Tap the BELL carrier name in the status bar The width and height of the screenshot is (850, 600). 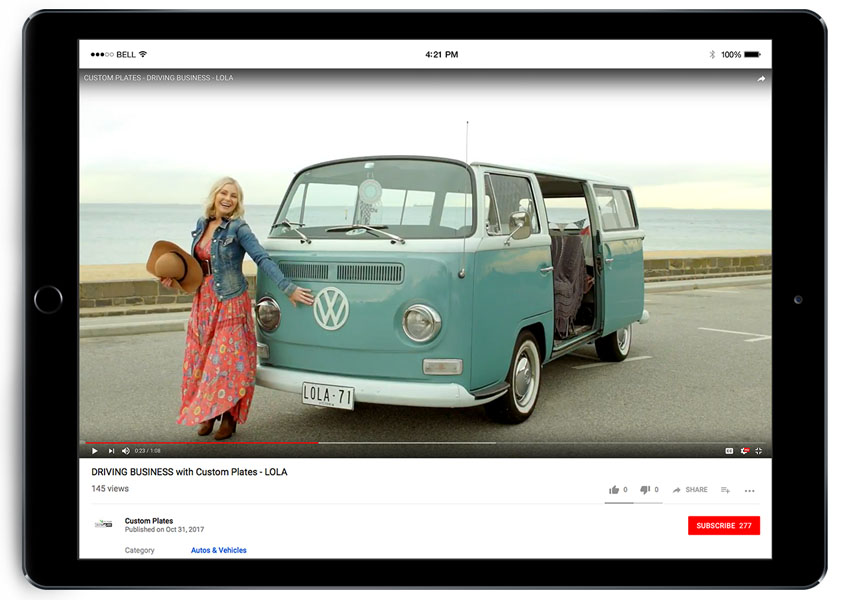click(x=126, y=54)
